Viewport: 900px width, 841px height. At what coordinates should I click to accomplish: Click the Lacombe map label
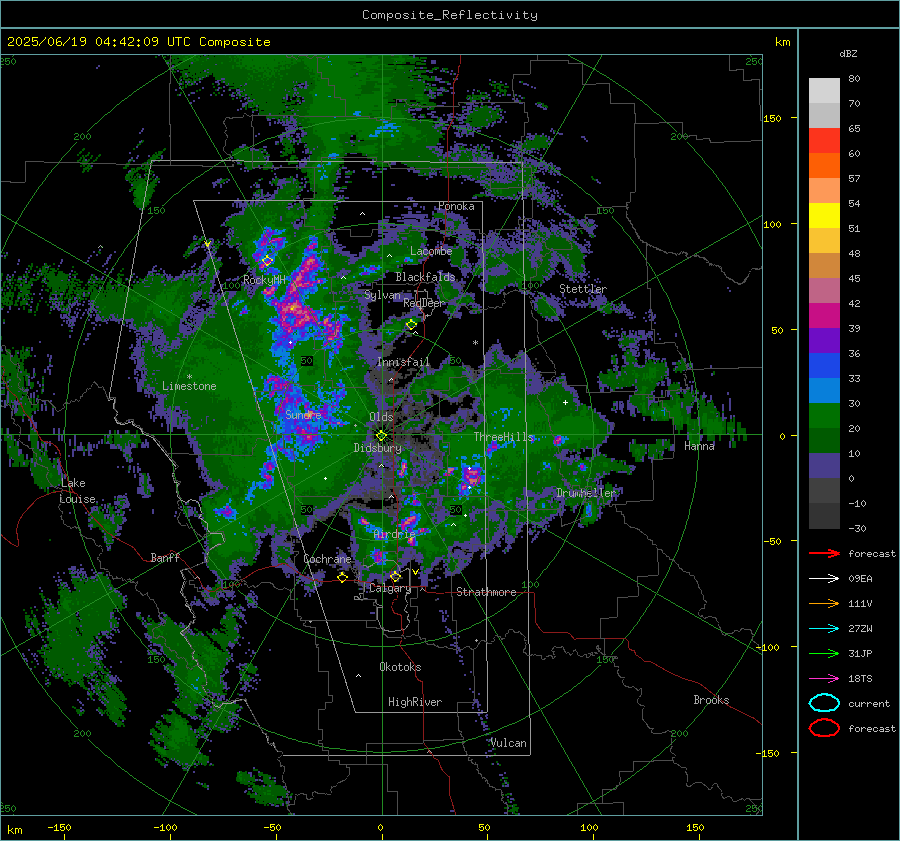tap(431, 251)
